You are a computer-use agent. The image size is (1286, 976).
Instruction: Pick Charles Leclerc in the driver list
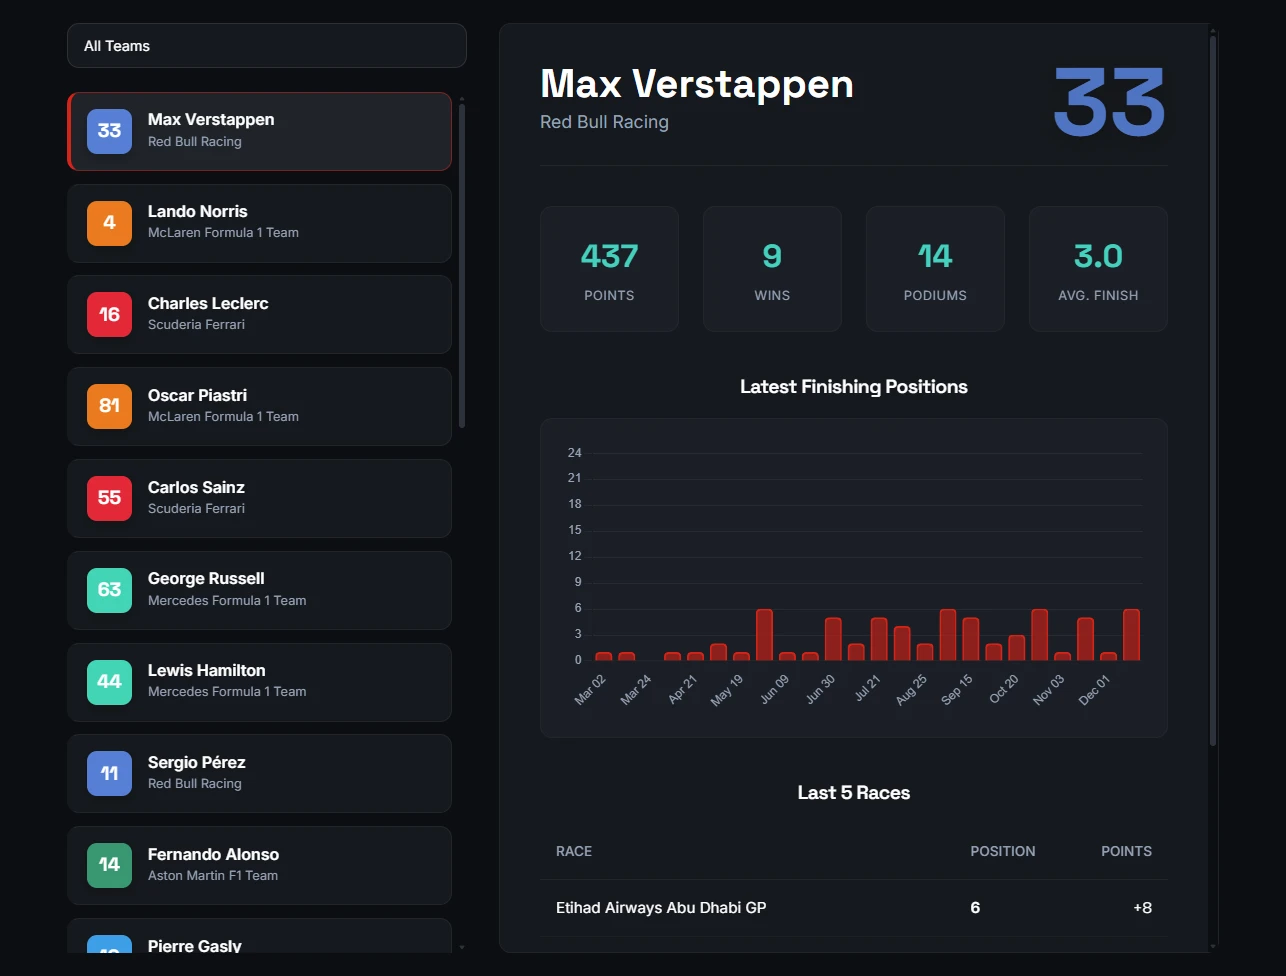click(x=259, y=315)
